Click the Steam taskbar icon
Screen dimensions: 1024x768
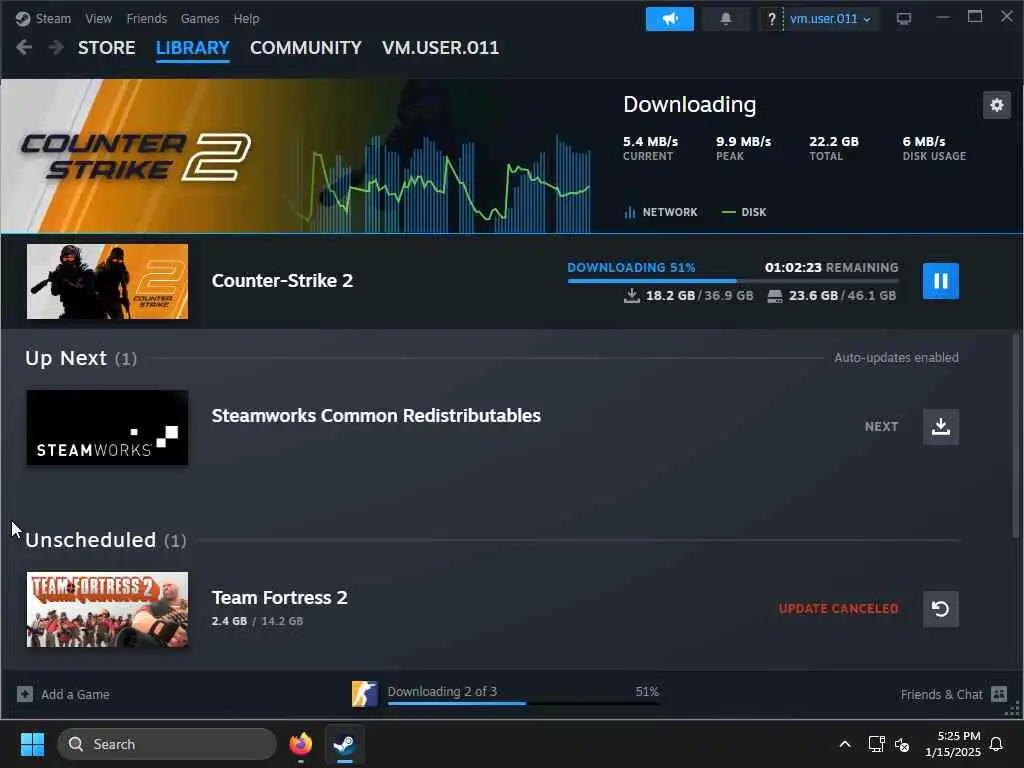344,744
